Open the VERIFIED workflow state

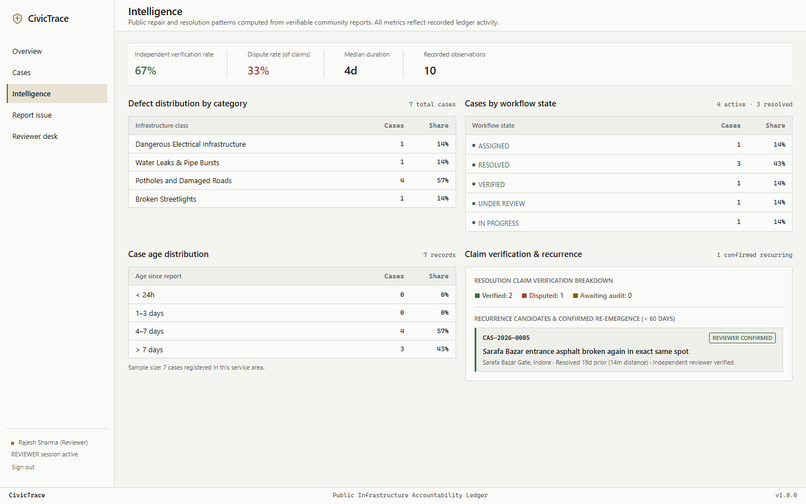491,185
